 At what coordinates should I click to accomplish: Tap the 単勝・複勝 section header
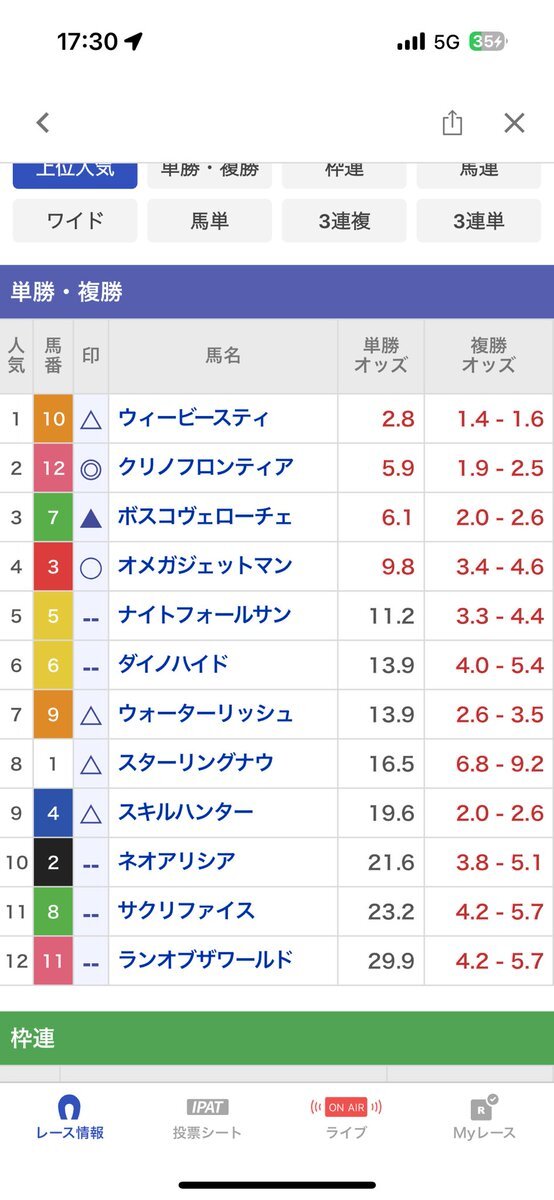coord(277,292)
